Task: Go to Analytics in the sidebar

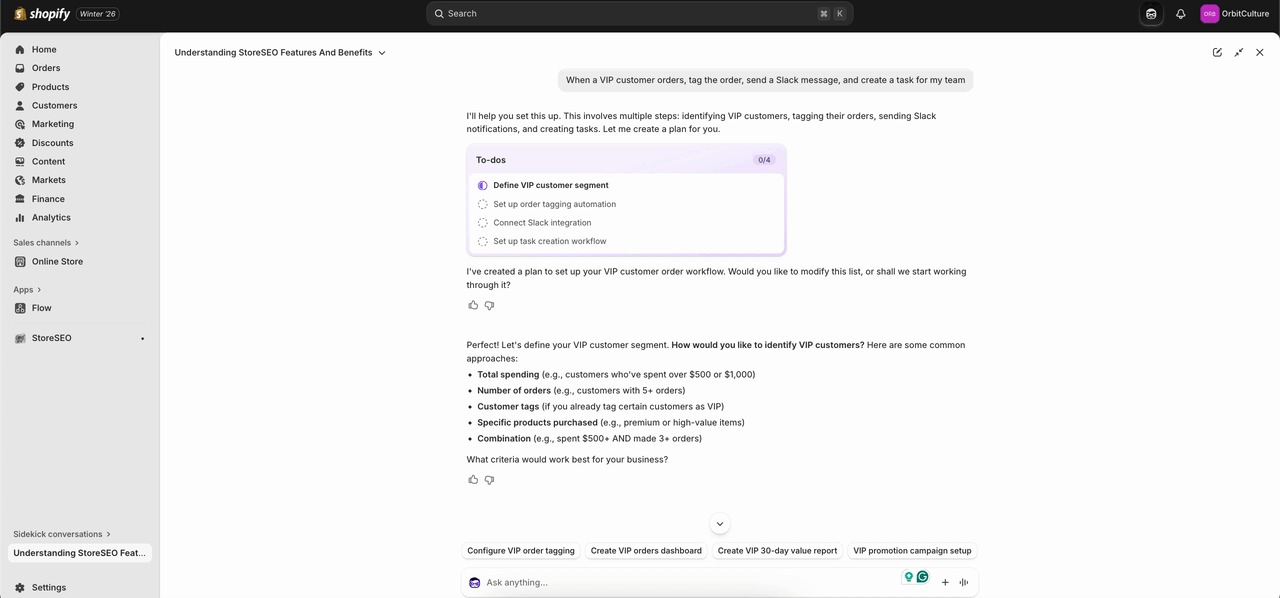Action: (51, 217)
